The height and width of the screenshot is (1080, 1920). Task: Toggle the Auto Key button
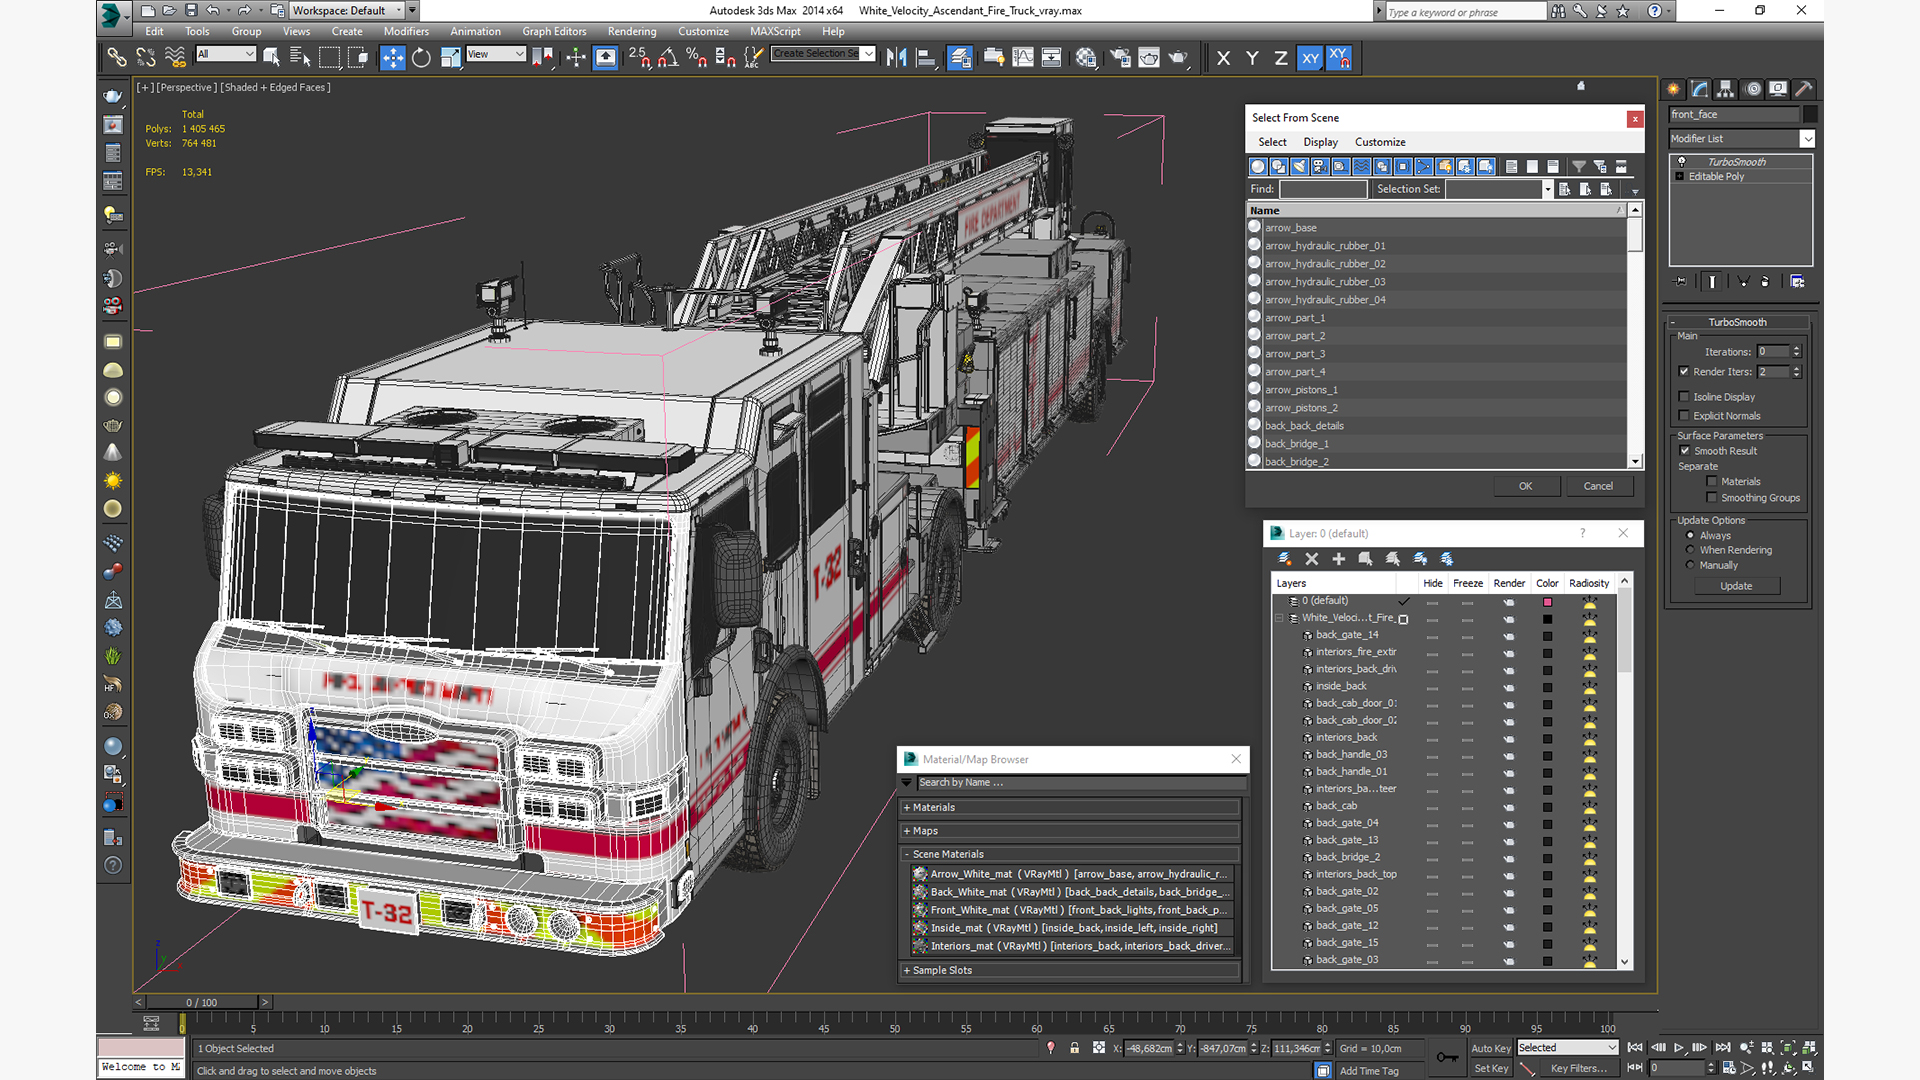coord(1491,1049)
